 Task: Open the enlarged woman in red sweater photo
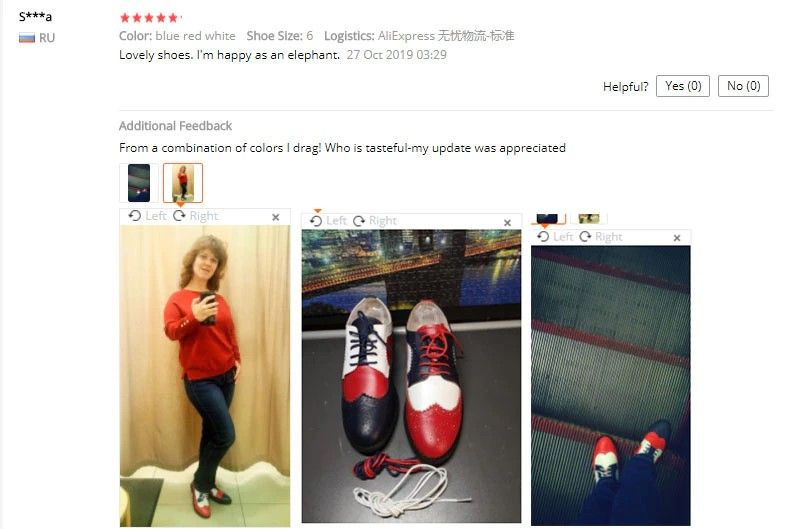pyautogui.click(x=205, y=376)
